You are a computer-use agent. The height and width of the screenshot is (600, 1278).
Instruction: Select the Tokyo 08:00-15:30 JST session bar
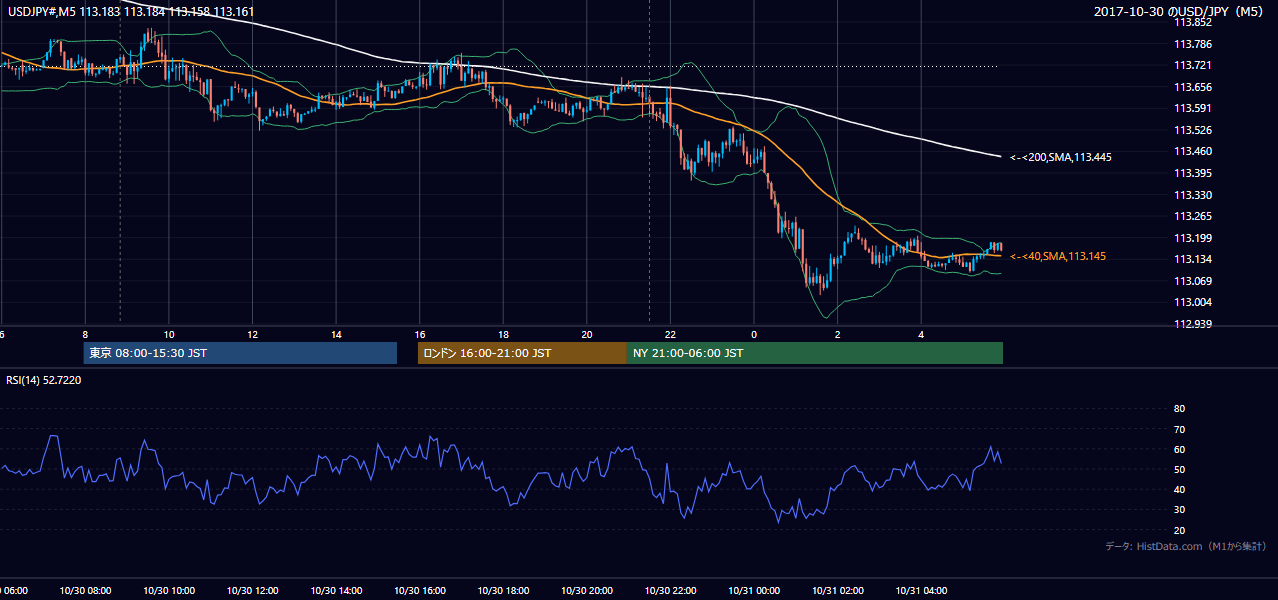click(240, 353)
